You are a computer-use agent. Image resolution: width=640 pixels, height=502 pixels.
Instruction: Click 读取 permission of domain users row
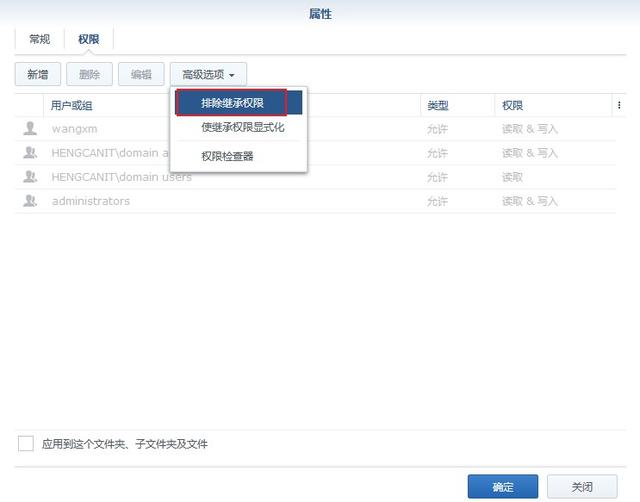point(512,177)
